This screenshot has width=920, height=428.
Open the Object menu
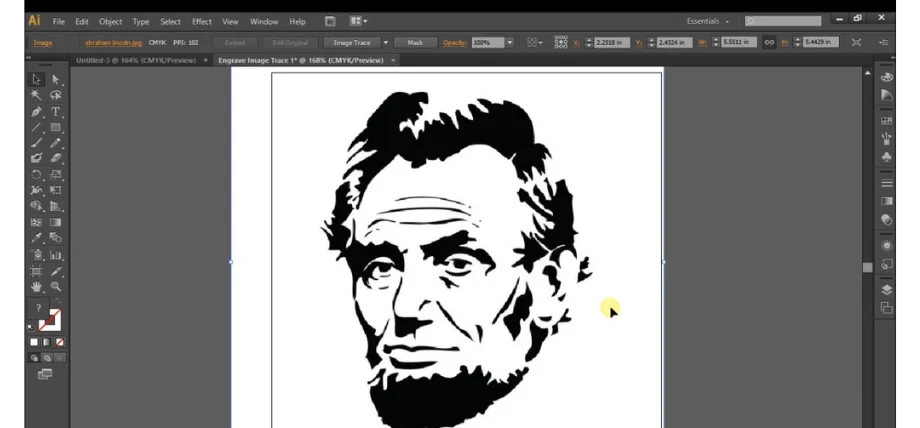110,22
